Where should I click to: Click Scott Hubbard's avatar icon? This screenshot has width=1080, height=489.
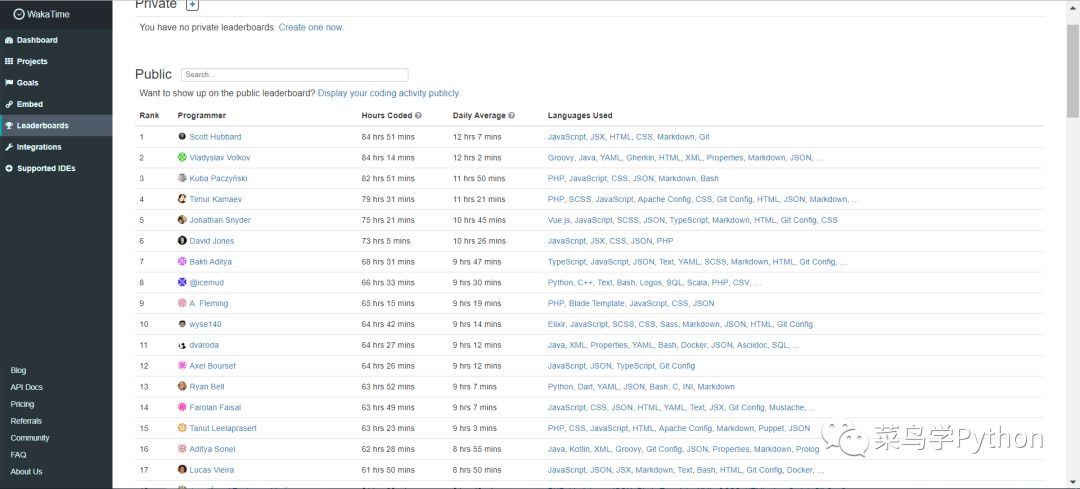coord(182,136)
